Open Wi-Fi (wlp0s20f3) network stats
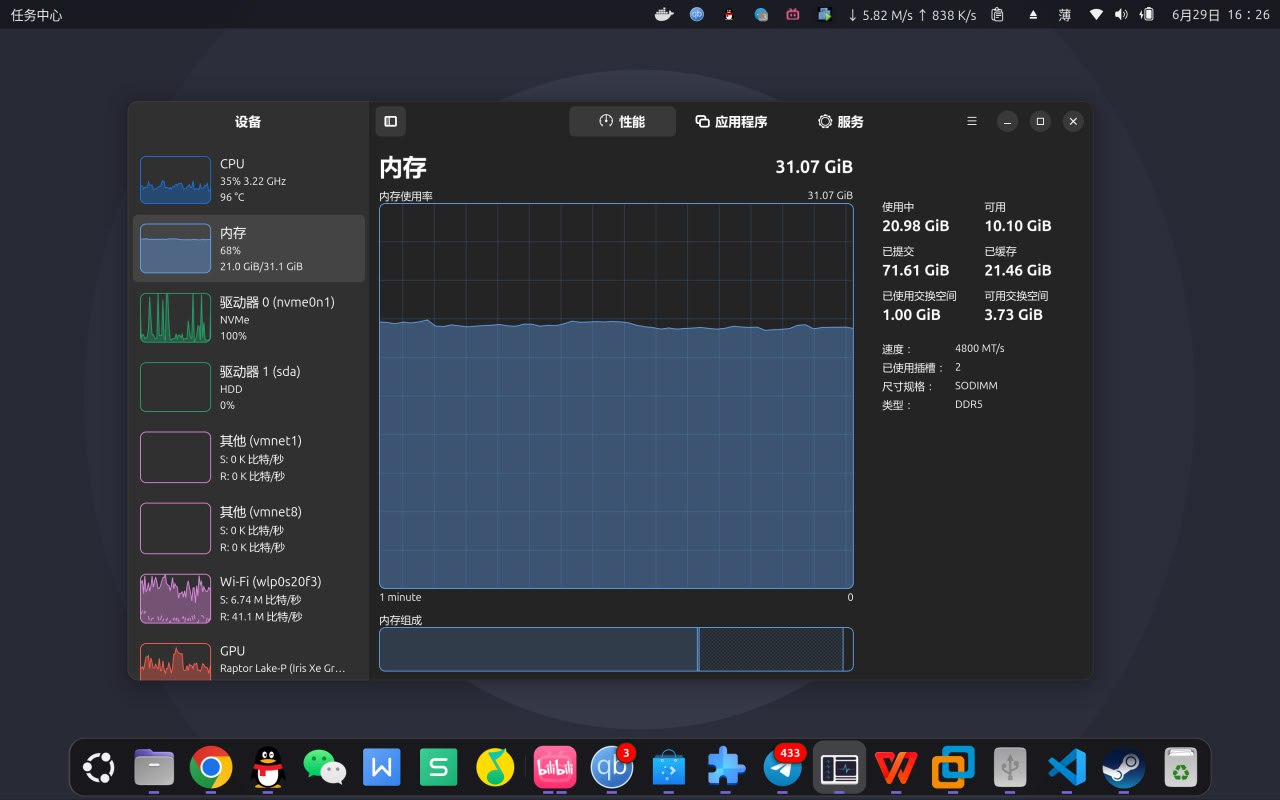This screenshot has height=800, width=1280. pos(249,598)
